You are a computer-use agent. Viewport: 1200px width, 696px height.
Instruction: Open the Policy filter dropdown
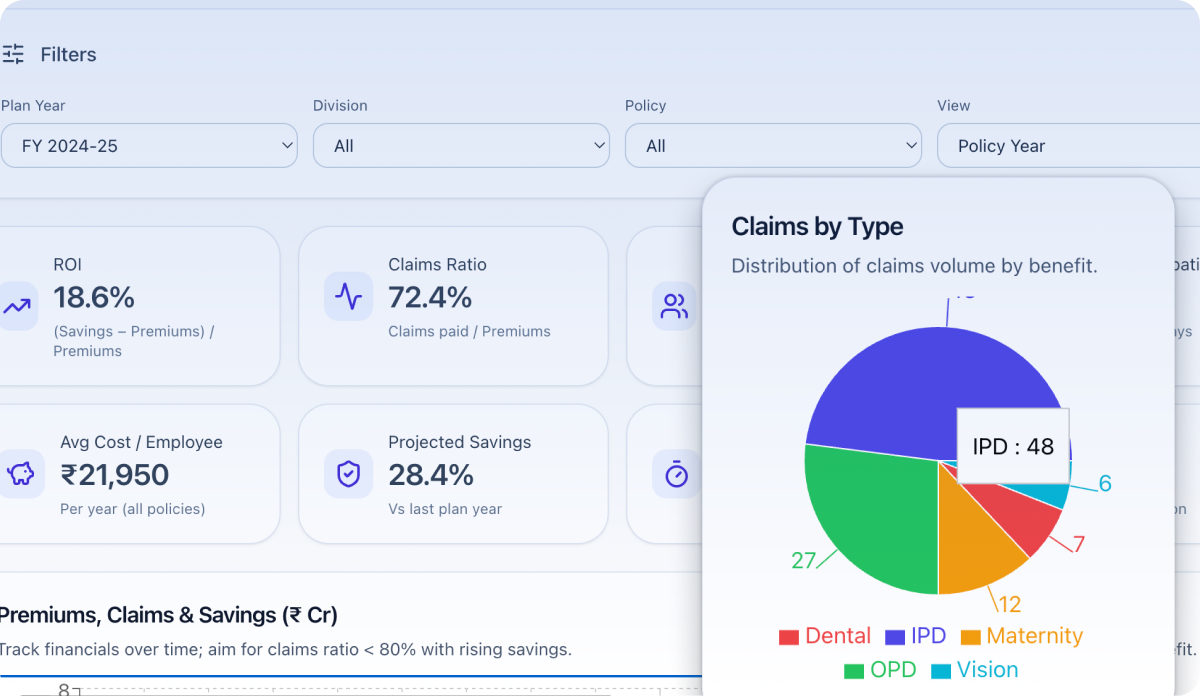(773, 146)
